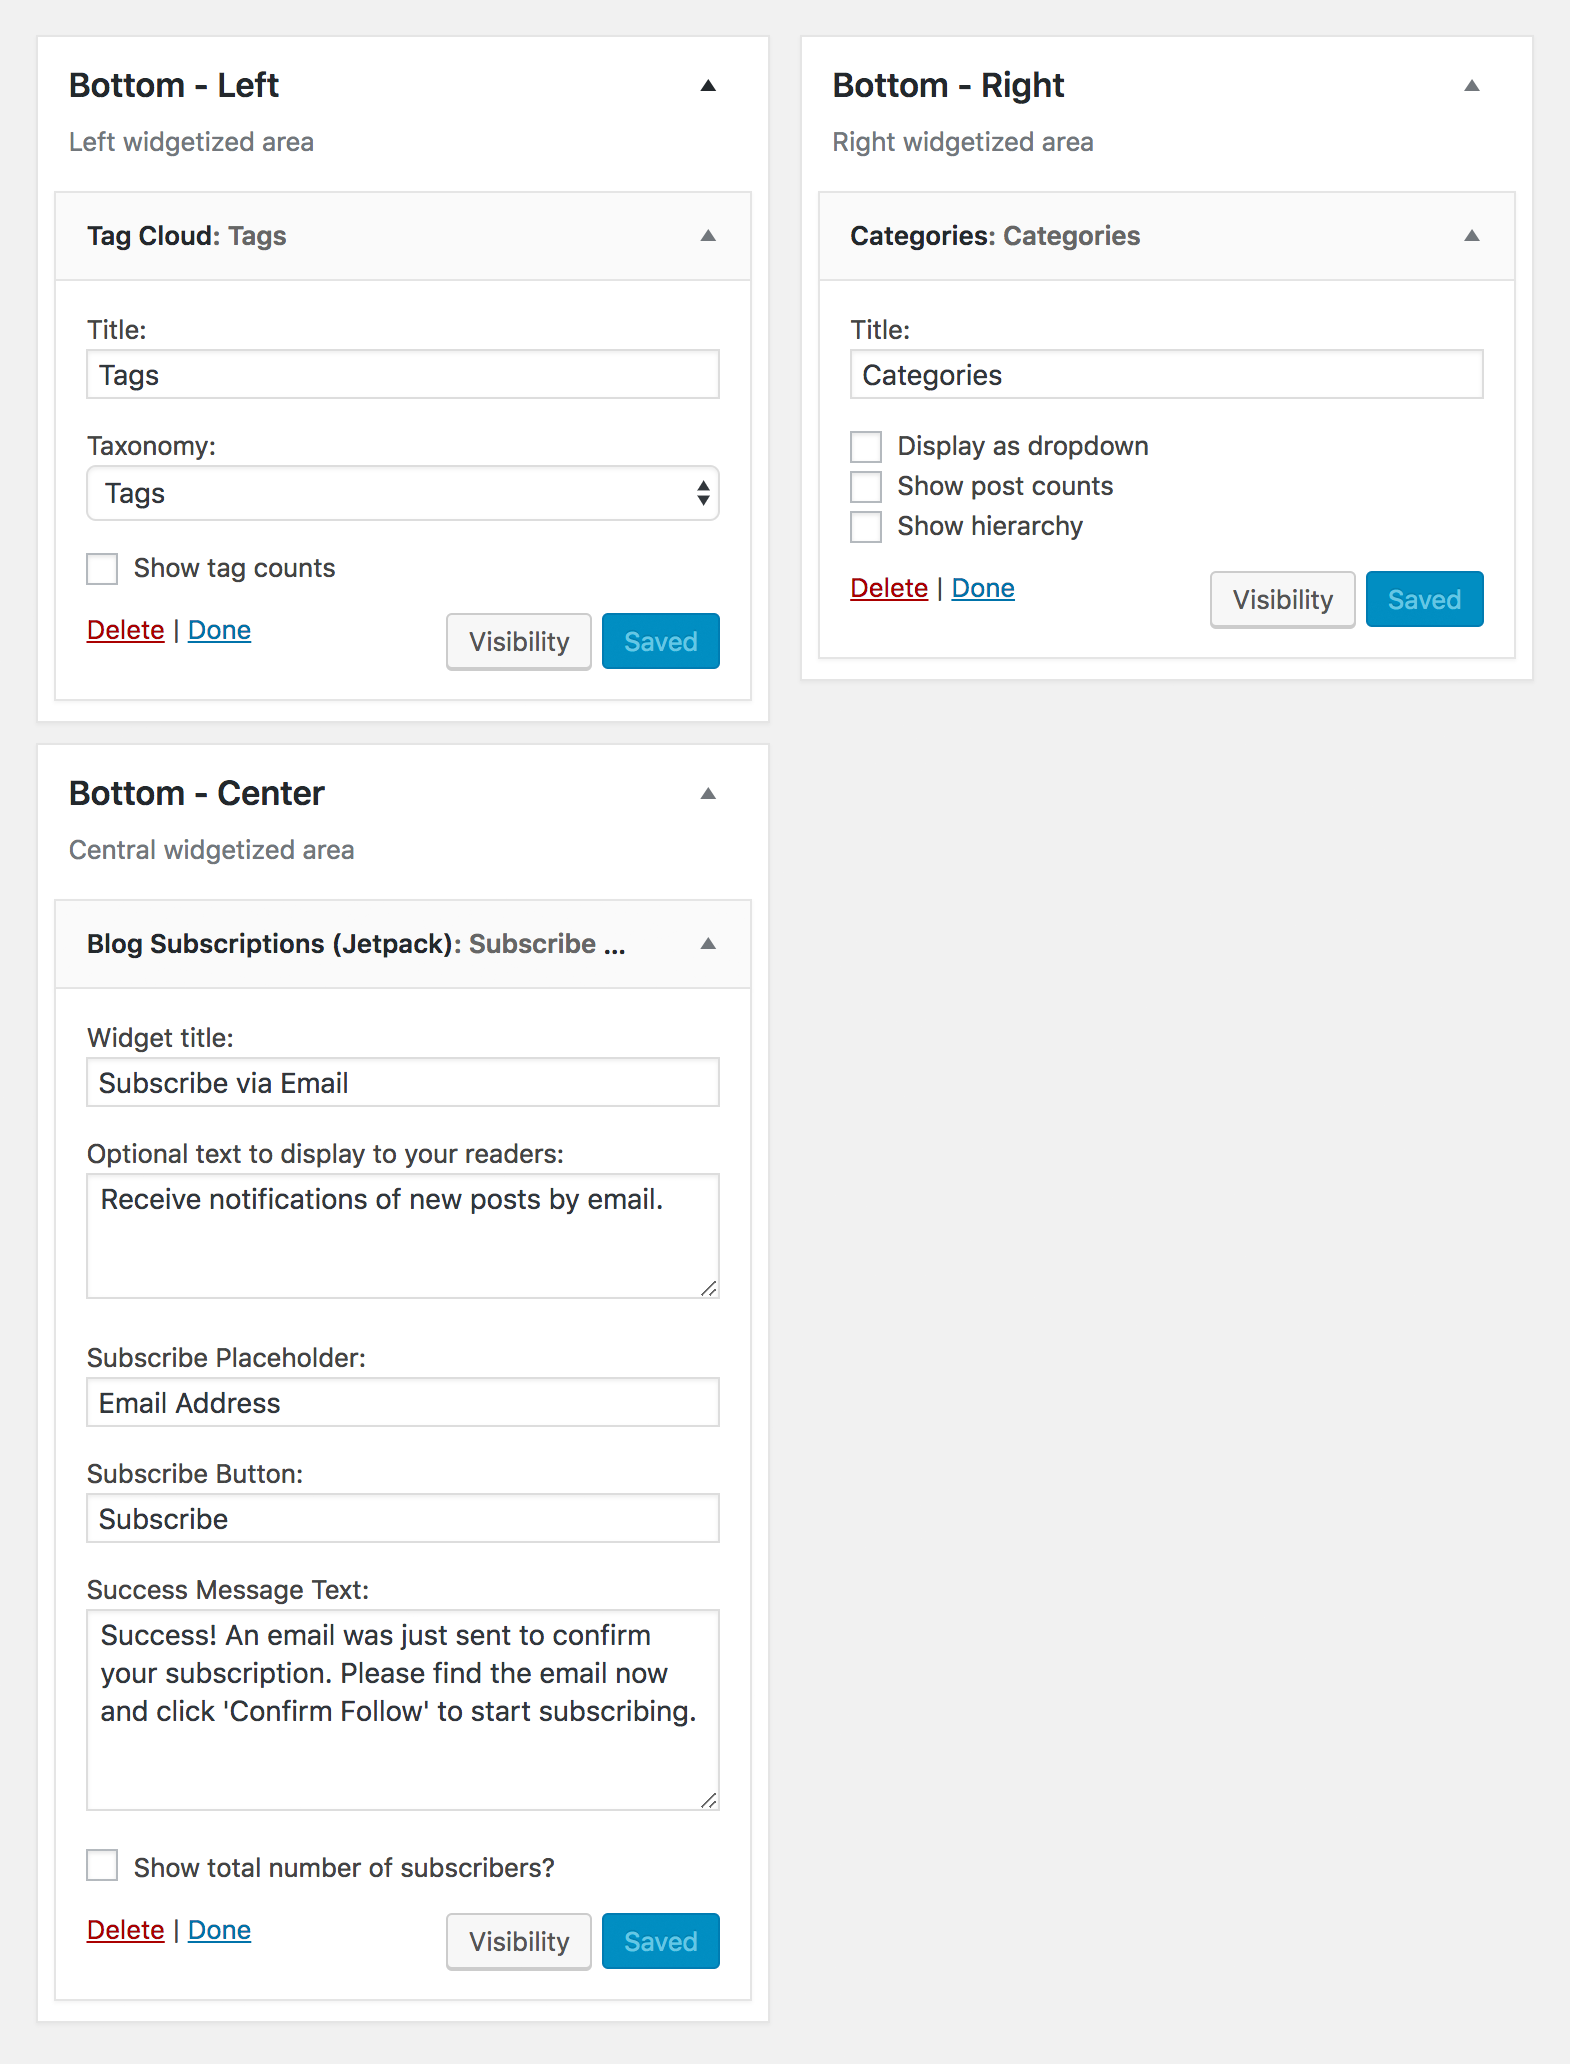The width and height of the screenshot is (1570, 2064).
Task: Toggle Show post counts checkbox
Action: [866, 486]
